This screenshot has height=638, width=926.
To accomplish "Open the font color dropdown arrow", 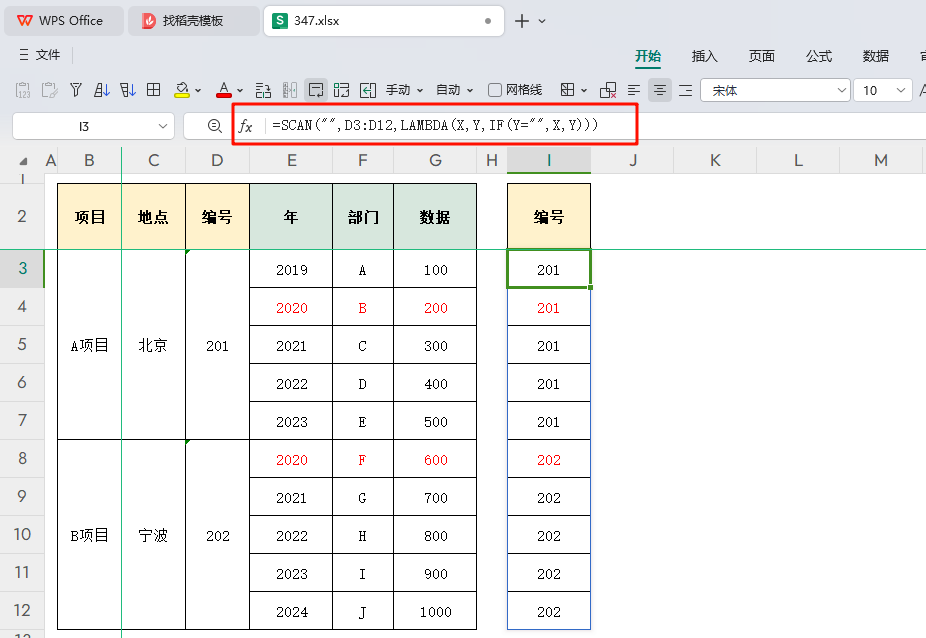I will 240,90.
